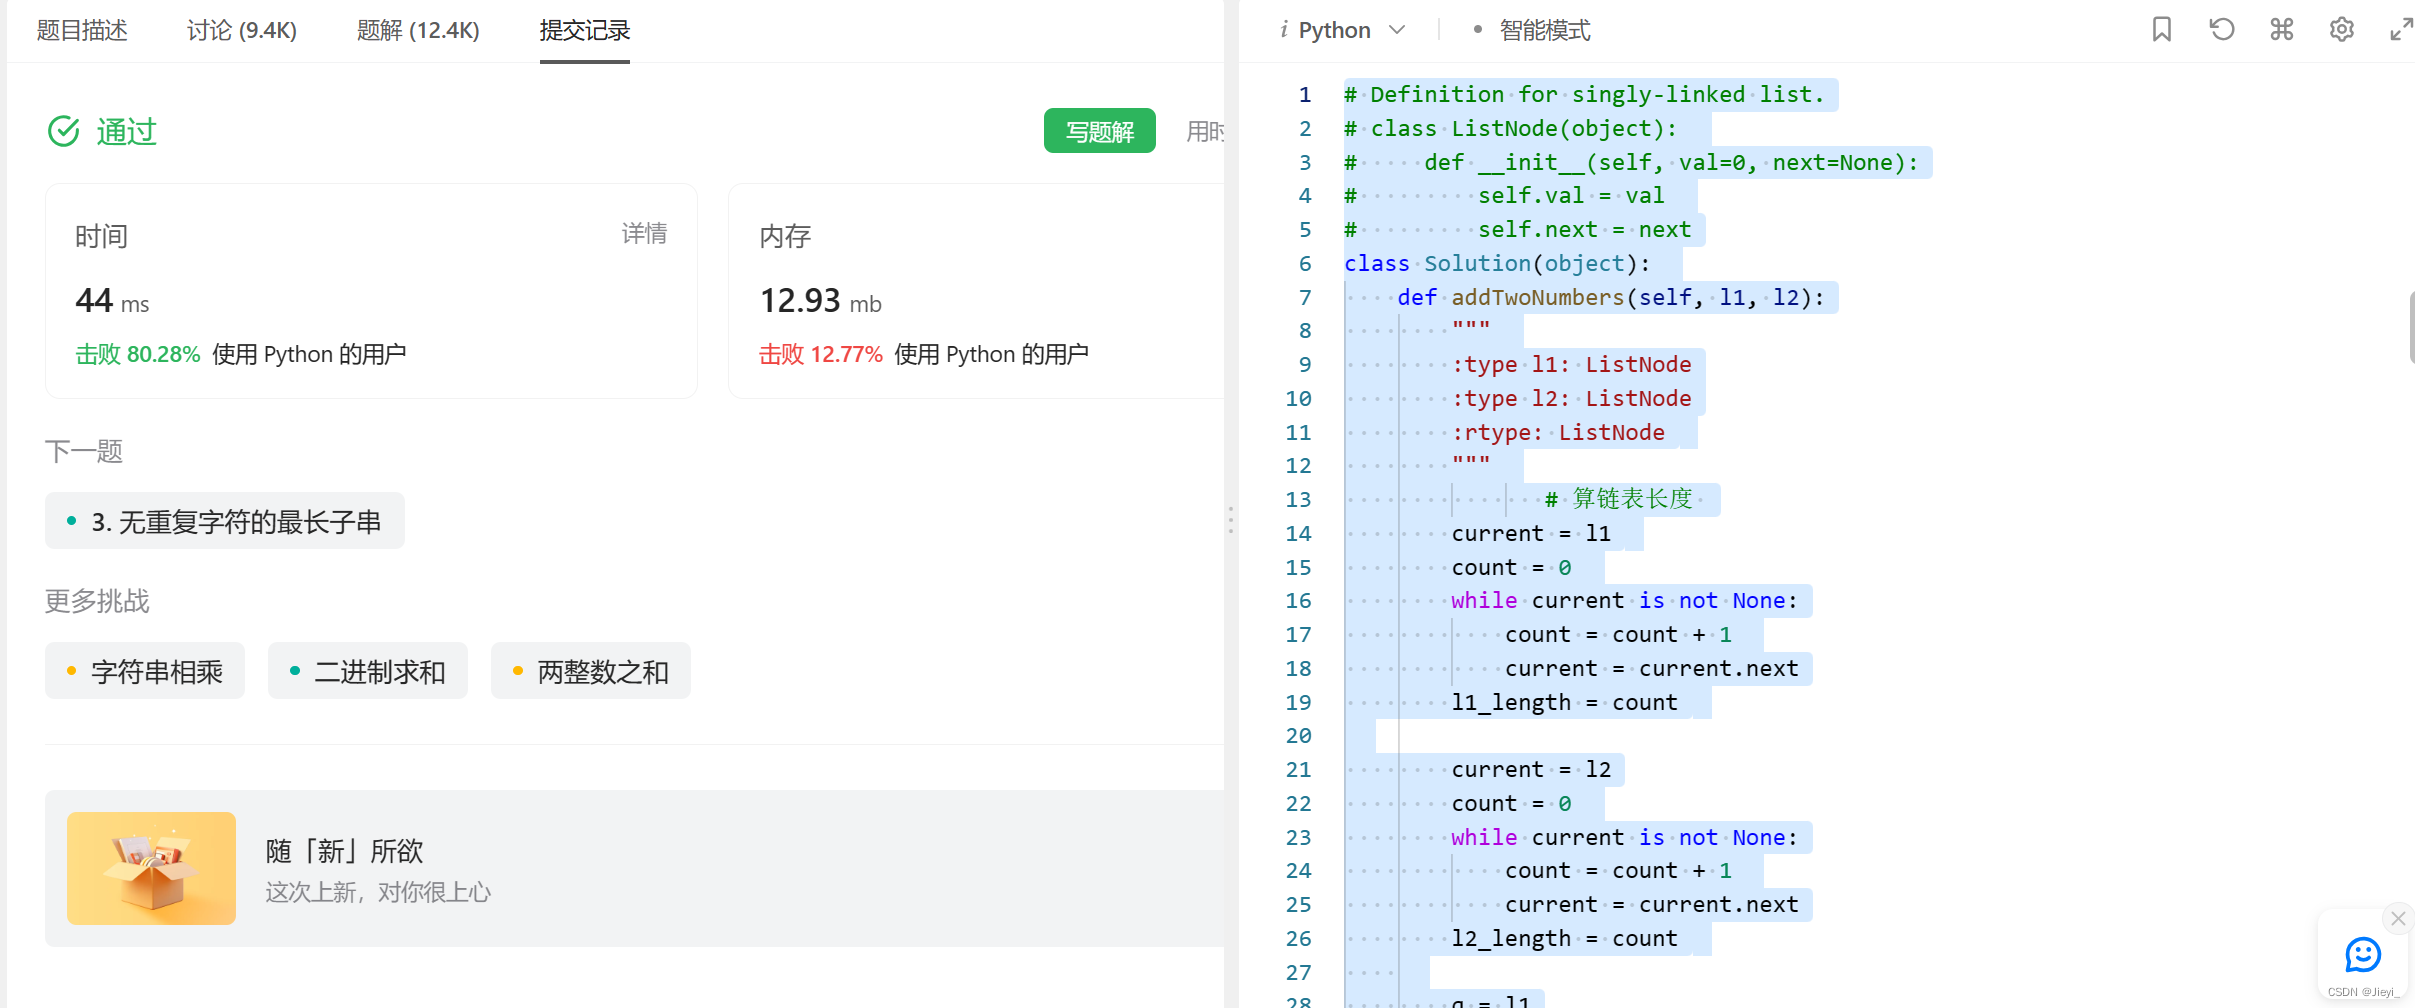
Task: Open keyboard shortcuts panel
Action: [2283, 30]
